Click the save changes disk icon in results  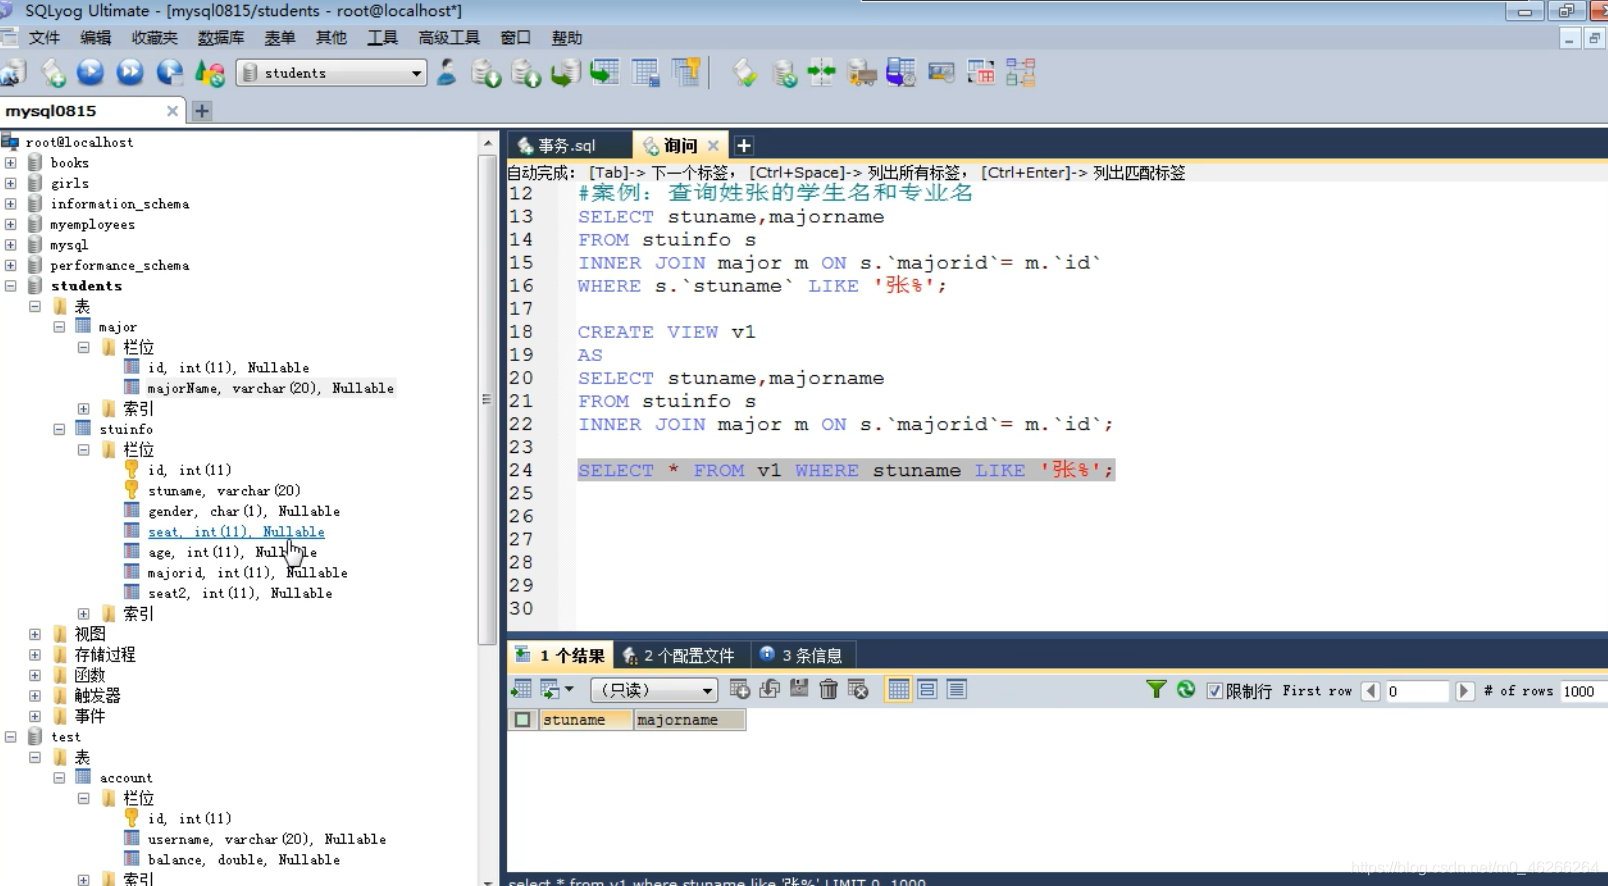[x=798, y=689]
